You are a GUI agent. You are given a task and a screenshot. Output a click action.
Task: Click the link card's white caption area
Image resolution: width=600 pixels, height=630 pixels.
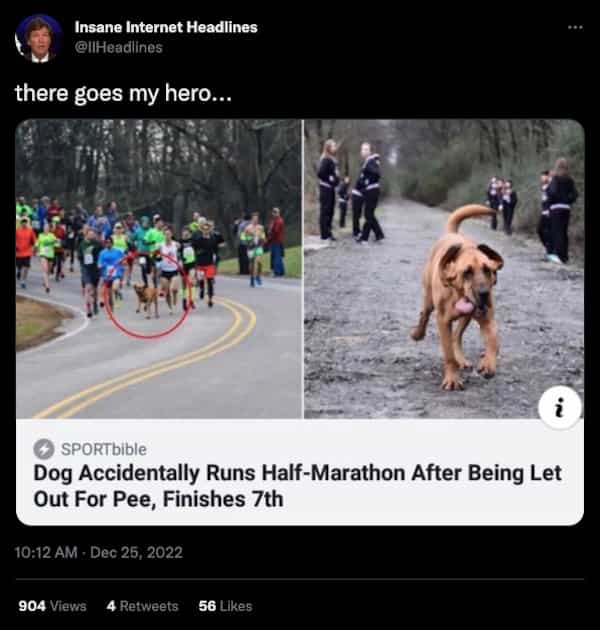(300, 472)
